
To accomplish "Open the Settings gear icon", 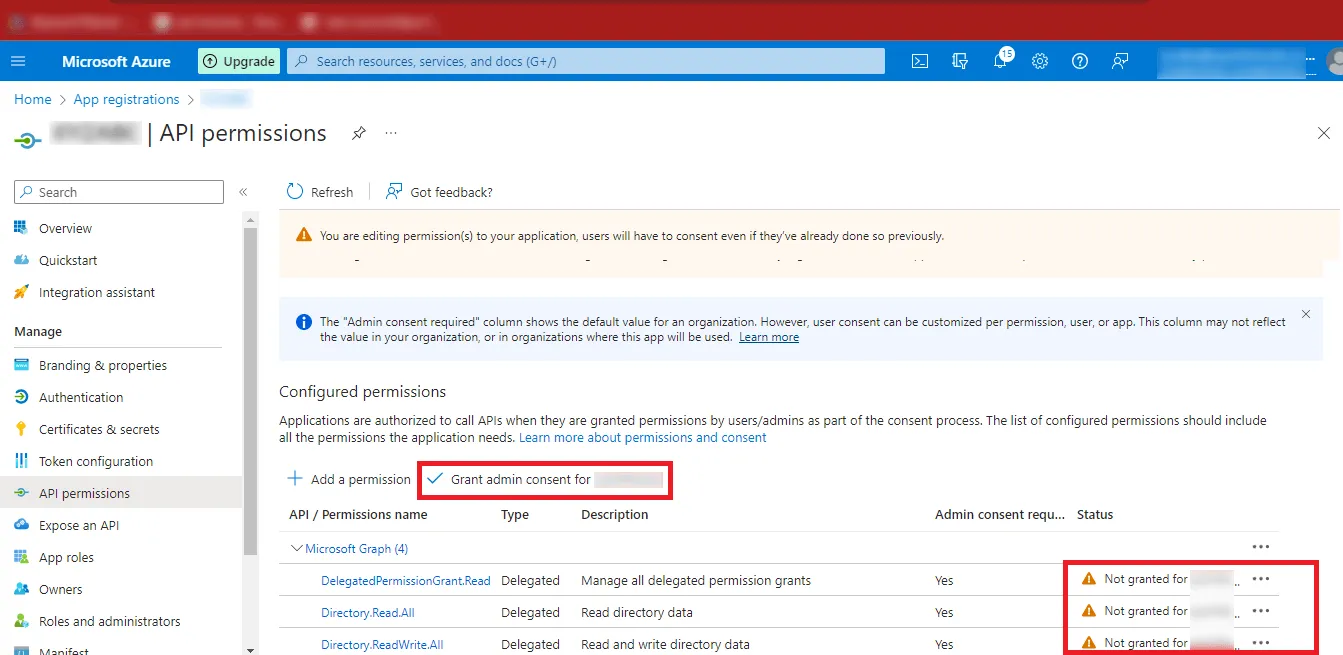I will click(1040, 61).
